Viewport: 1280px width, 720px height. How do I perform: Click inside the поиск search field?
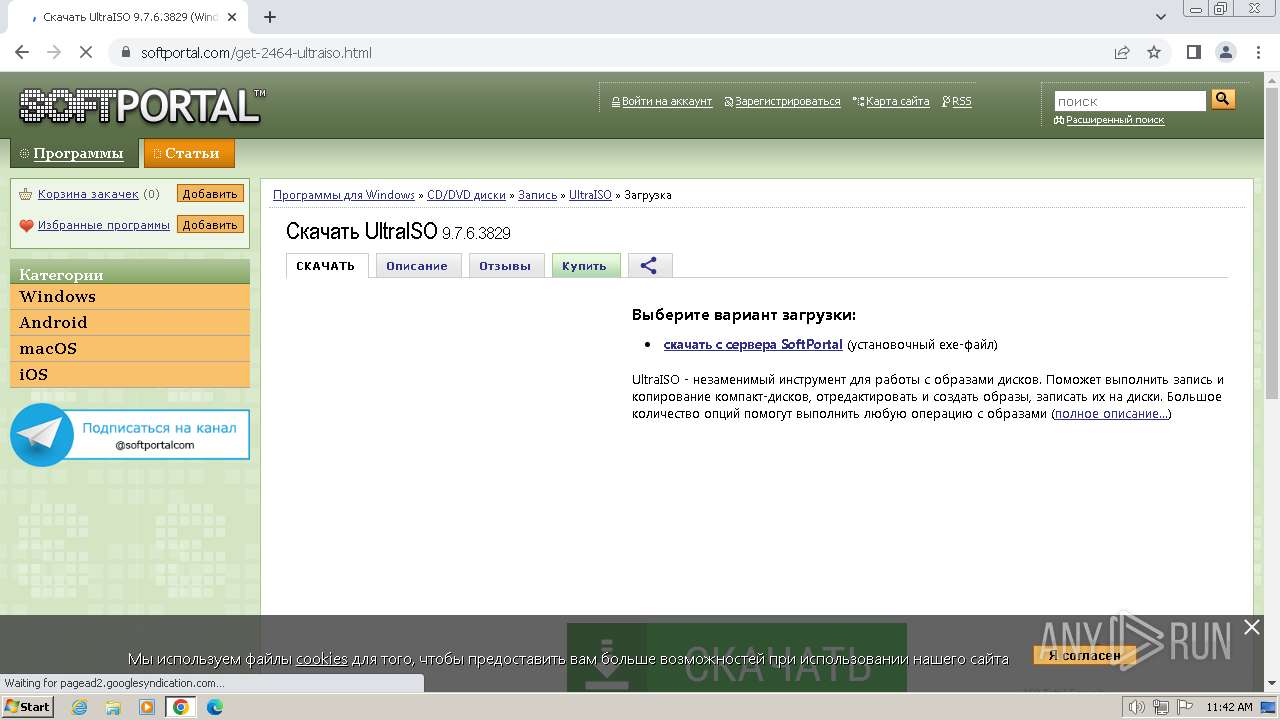point(1130,101)
